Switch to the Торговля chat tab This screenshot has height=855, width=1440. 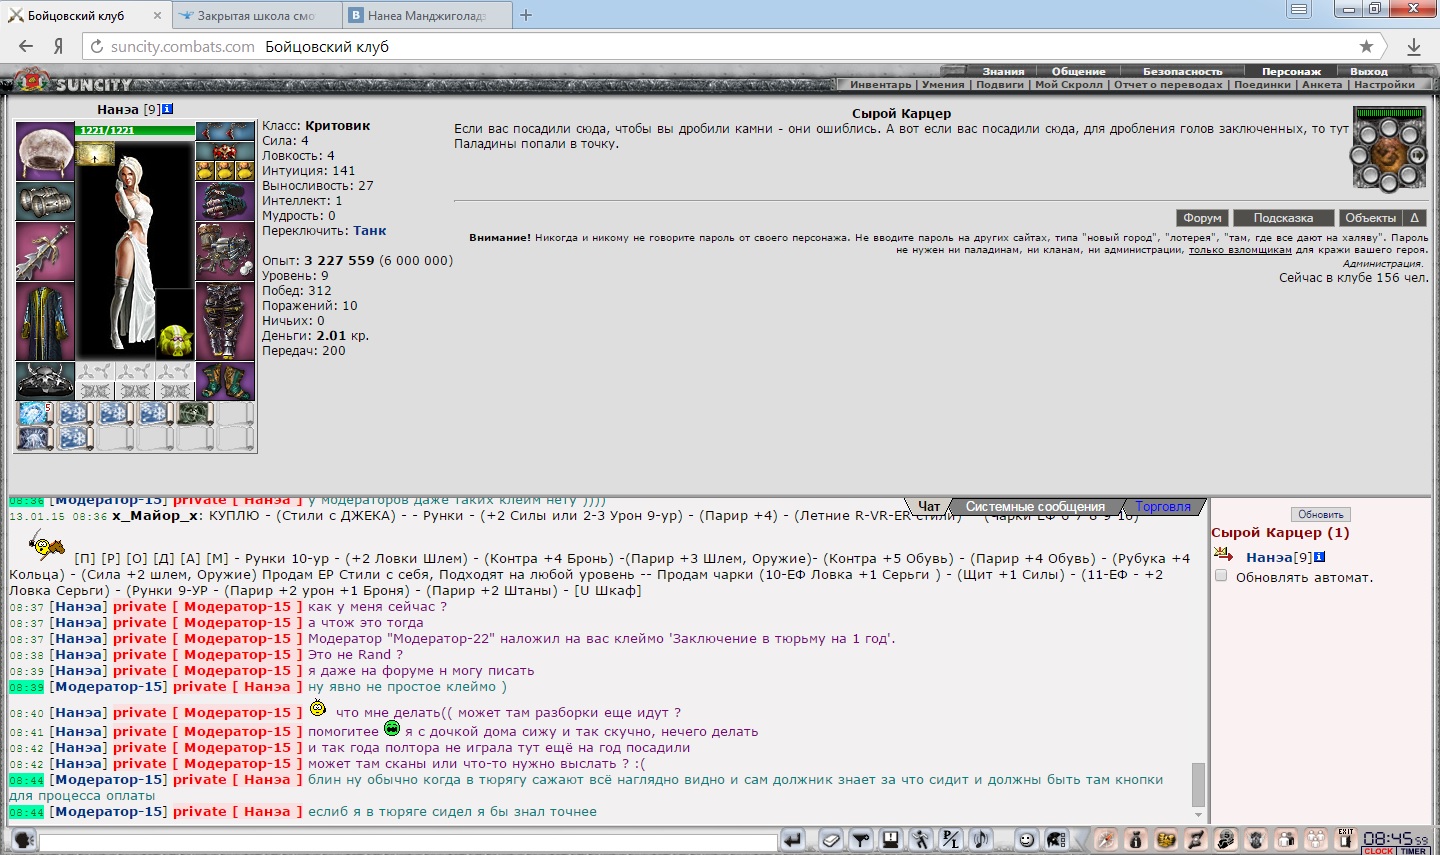1162,507
